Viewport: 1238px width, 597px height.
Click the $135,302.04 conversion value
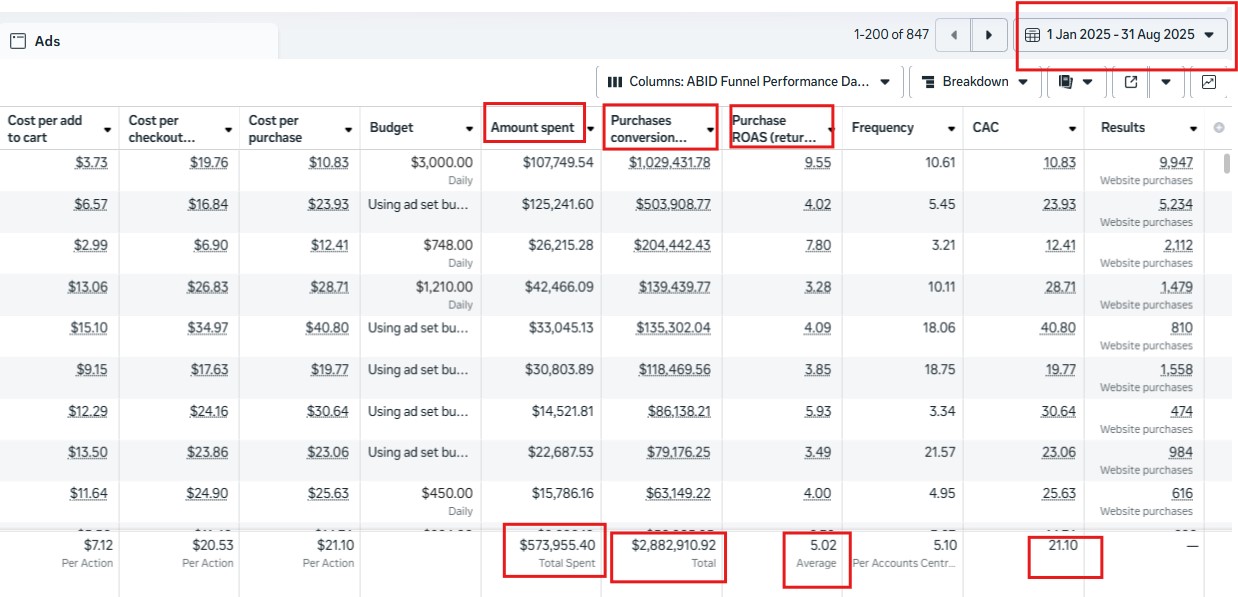[x=674, y=328]
